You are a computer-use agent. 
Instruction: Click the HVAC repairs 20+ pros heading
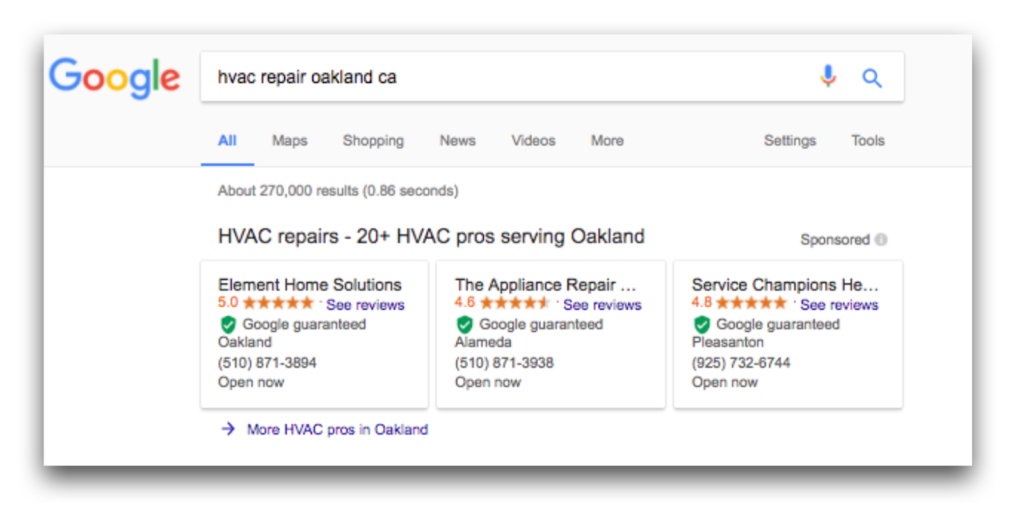pyautogui.click(x=432, y=236)
